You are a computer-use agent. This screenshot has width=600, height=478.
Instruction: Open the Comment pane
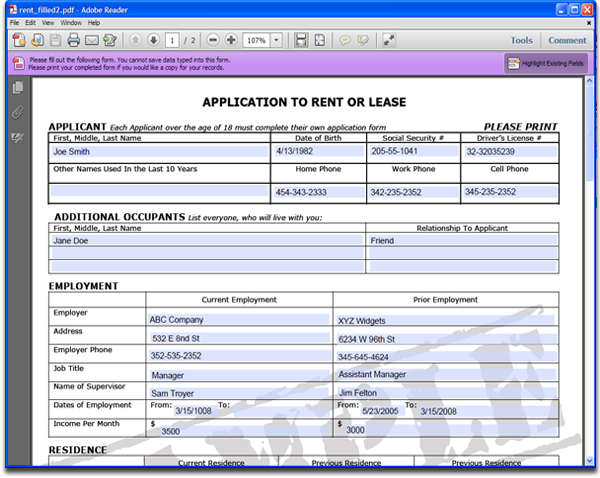(x=567, y=40)
